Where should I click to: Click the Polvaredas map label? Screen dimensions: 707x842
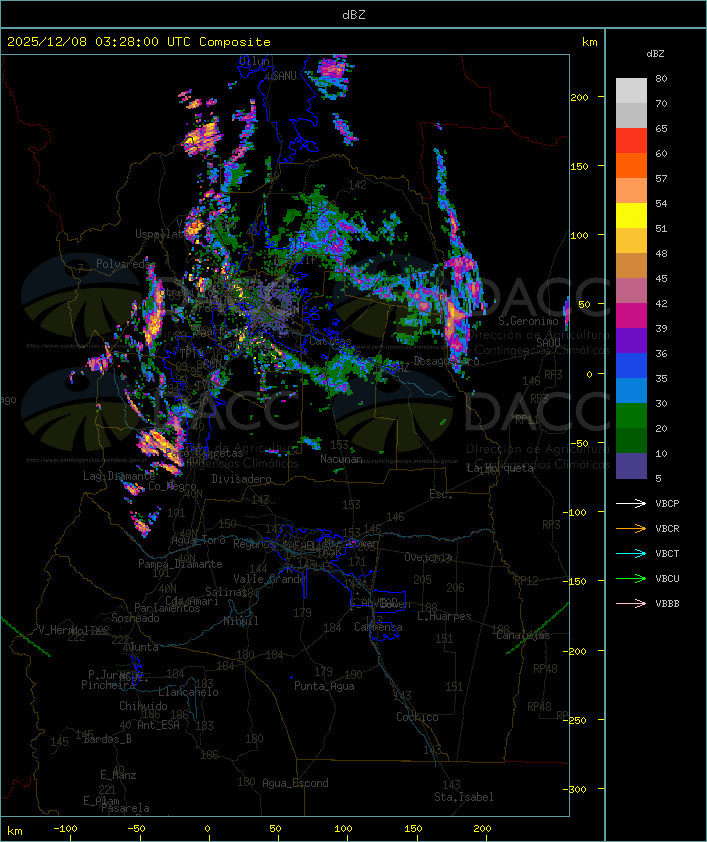[123, 264]
